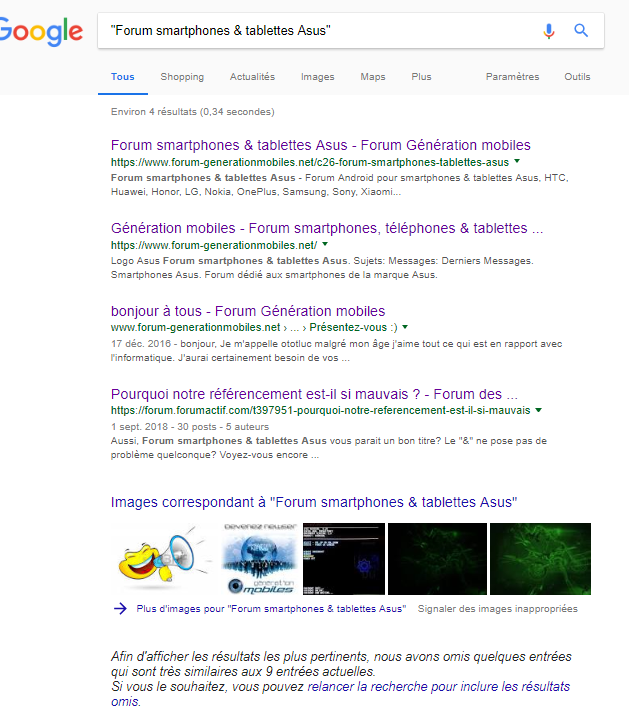629x725 pixels.
Task: Click the Google logo
Action: 41,31
